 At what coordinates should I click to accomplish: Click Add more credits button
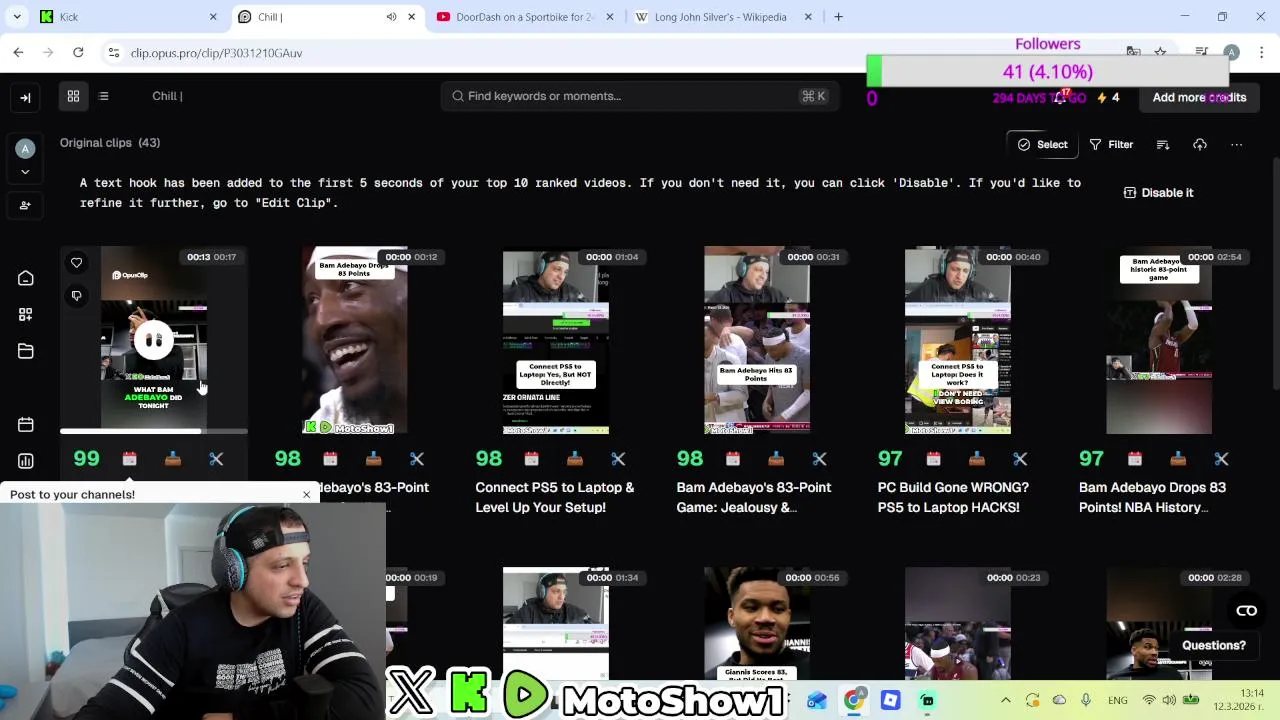[x=1199, y=97]
